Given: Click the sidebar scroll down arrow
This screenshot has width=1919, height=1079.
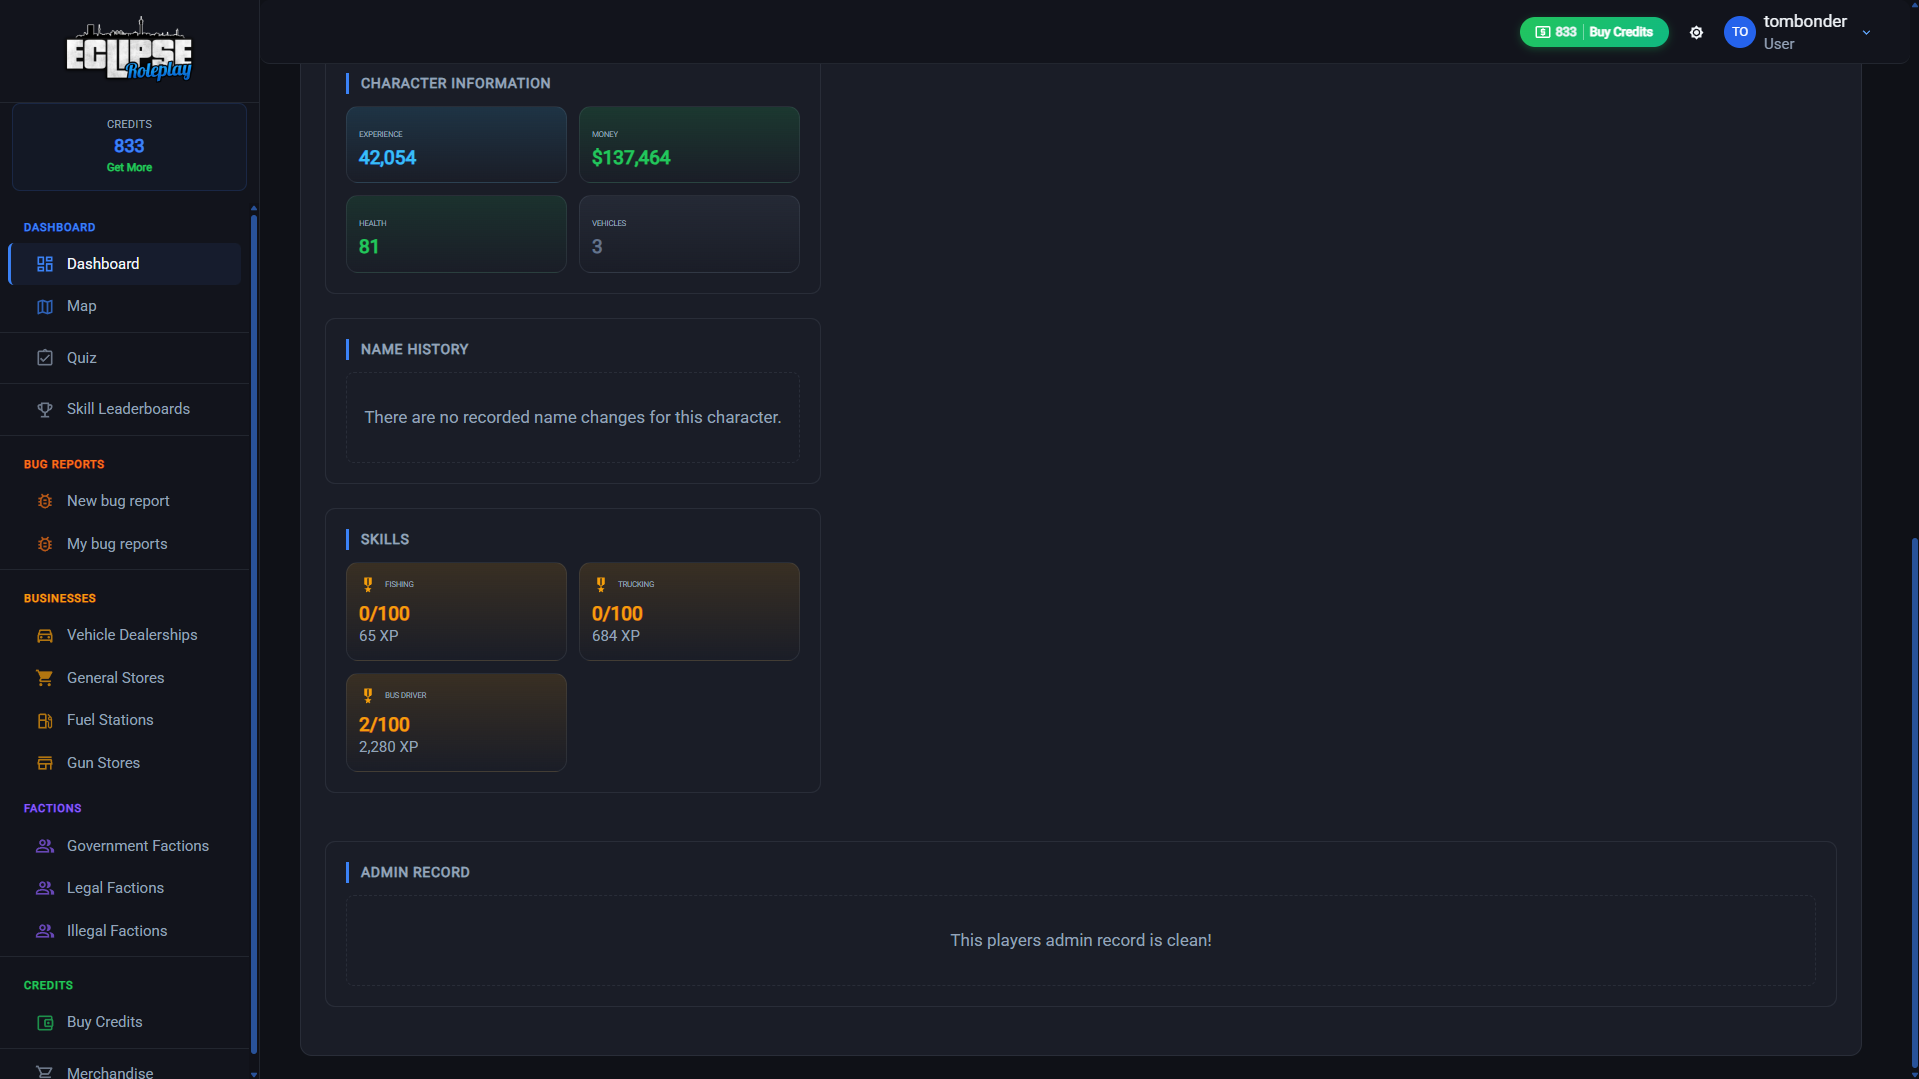Looking at the screenshot, I should coord(254,1074).
